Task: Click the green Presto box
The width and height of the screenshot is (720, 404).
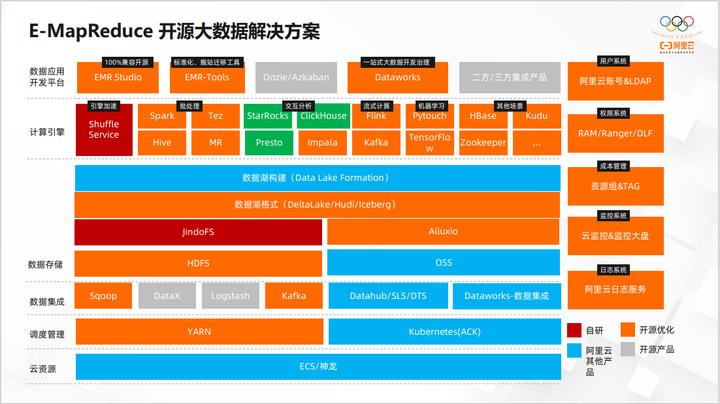Action: [x=269, y=143]
